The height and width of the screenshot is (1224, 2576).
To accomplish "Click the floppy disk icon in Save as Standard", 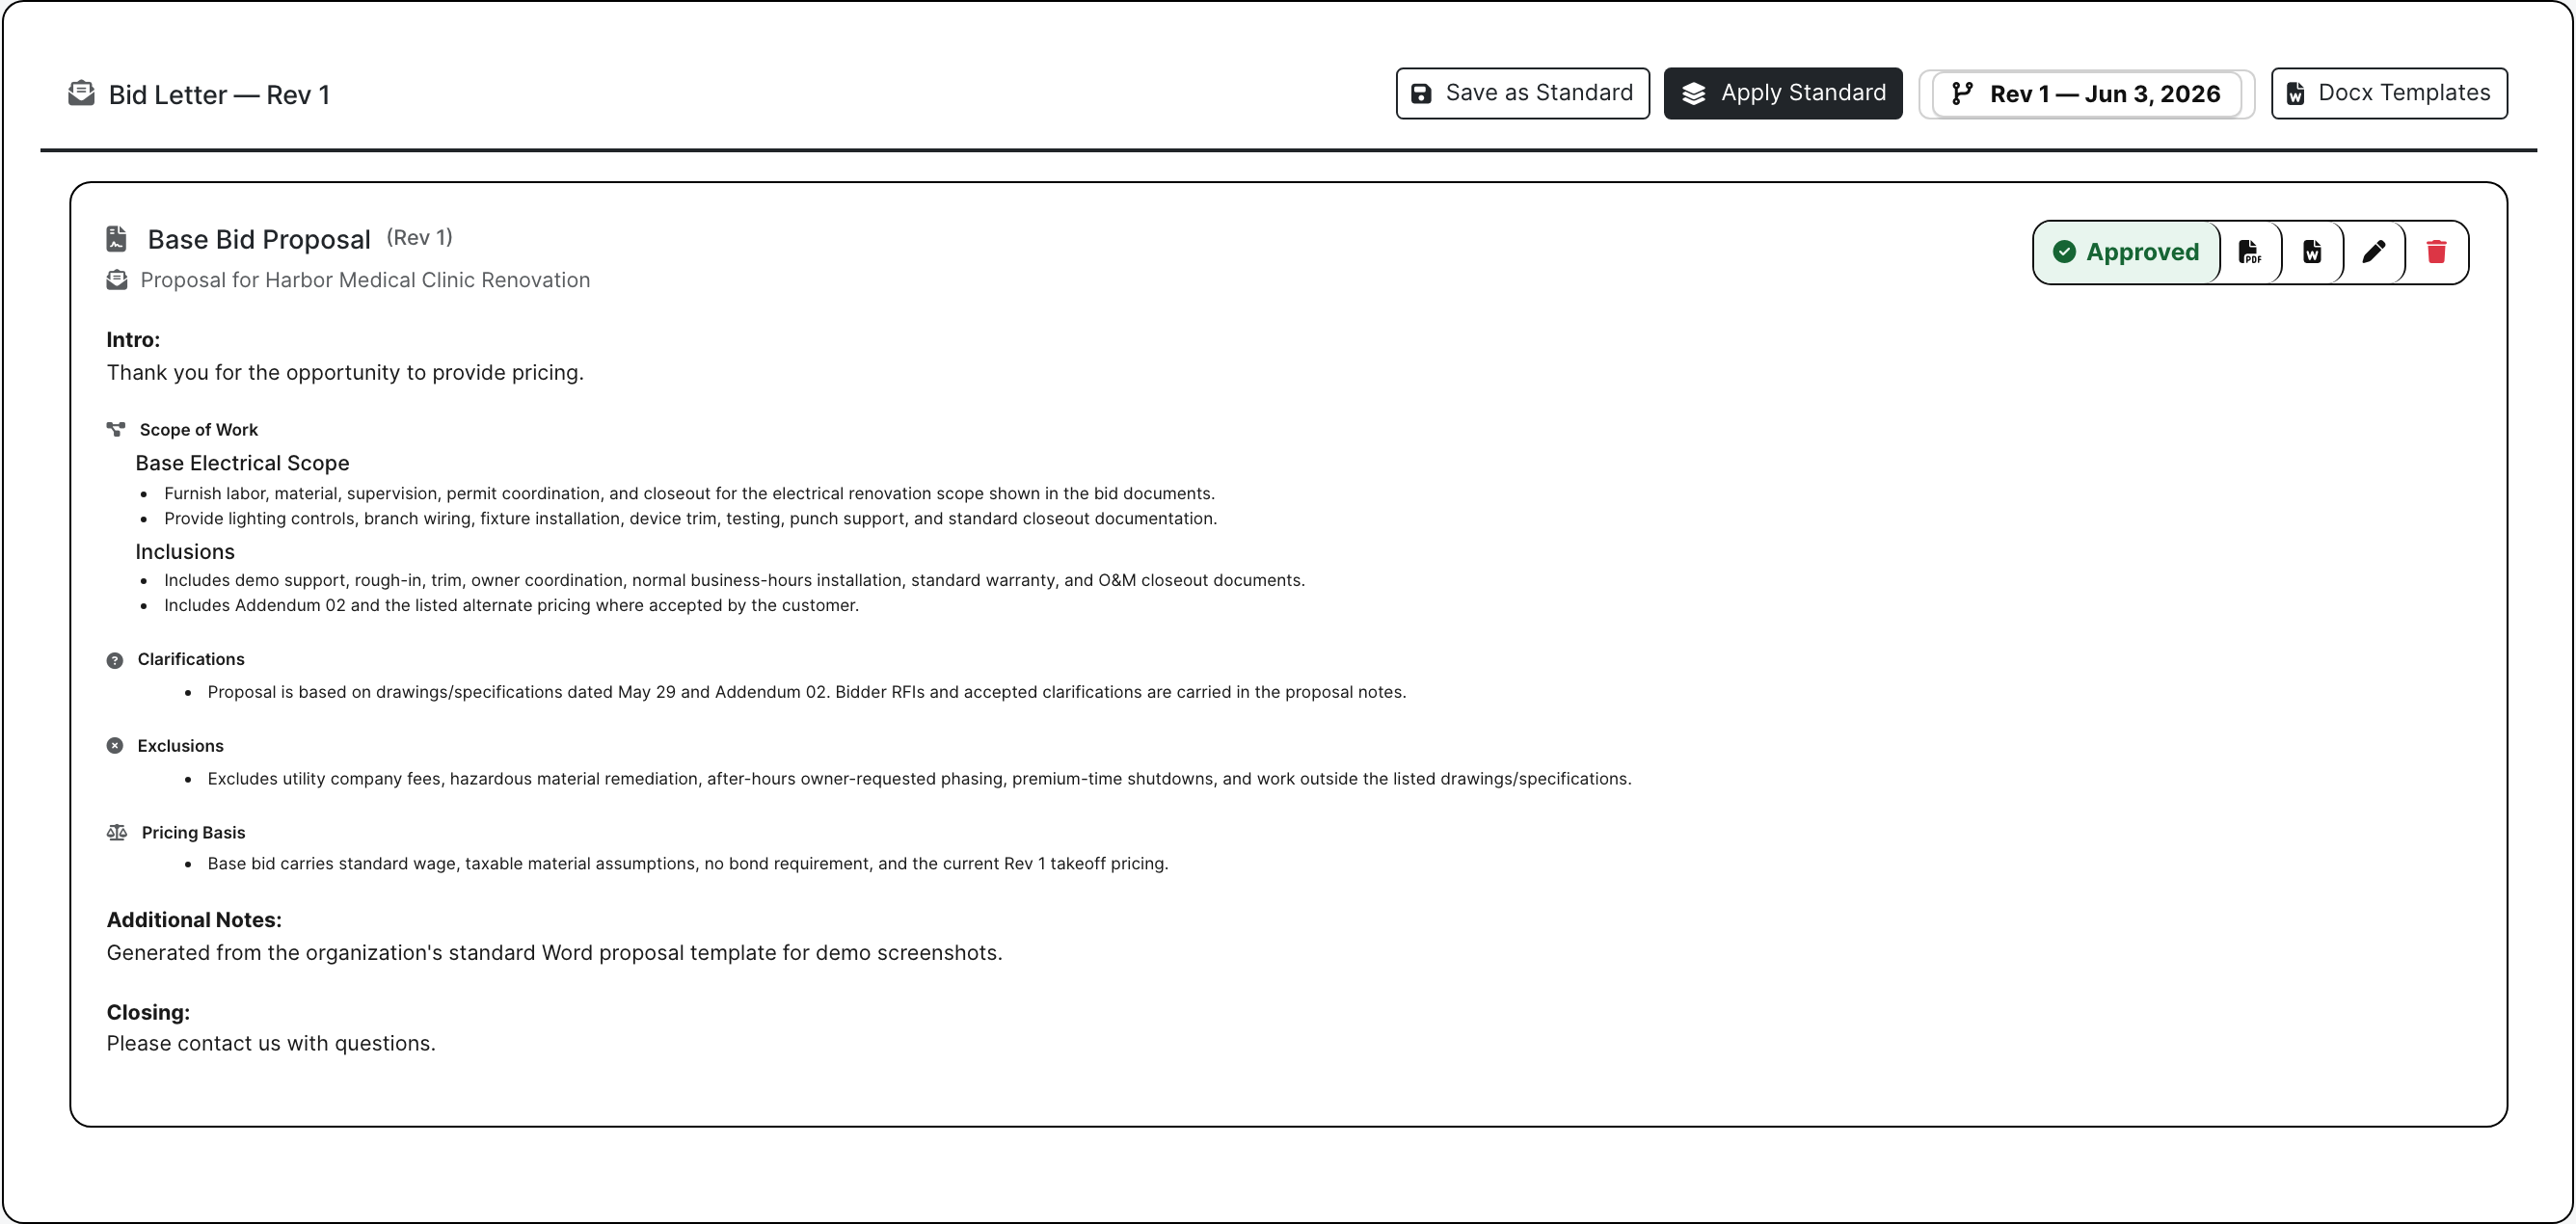I will [x=1421, y=93].
